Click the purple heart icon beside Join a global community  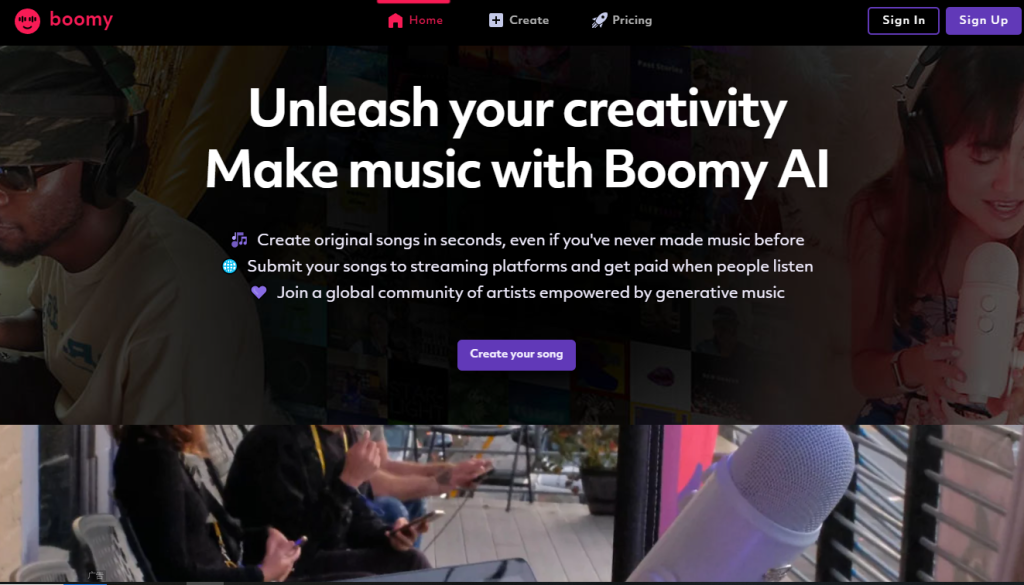coord(259,292)
